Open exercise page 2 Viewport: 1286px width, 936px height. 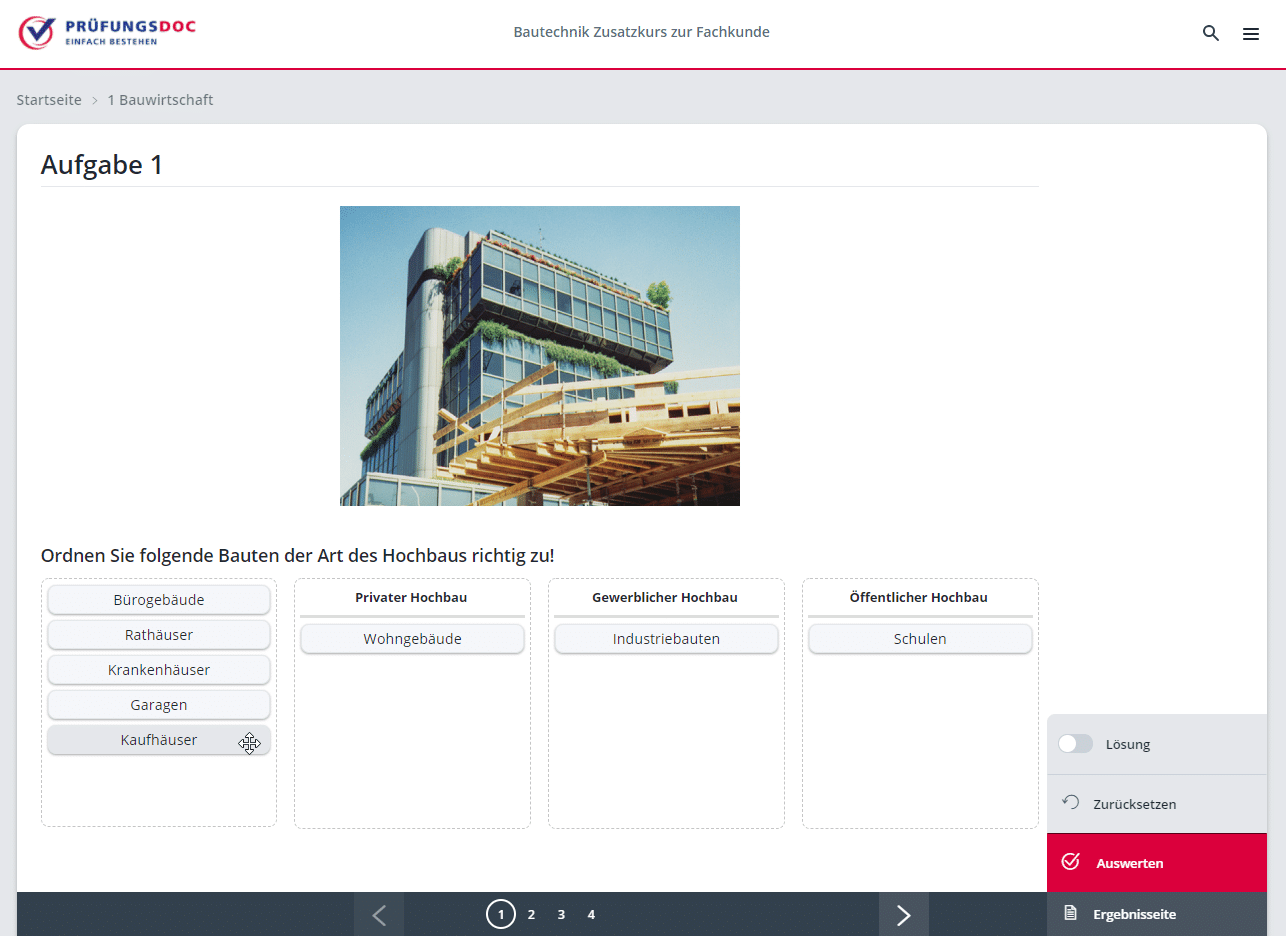click(531, 913)
